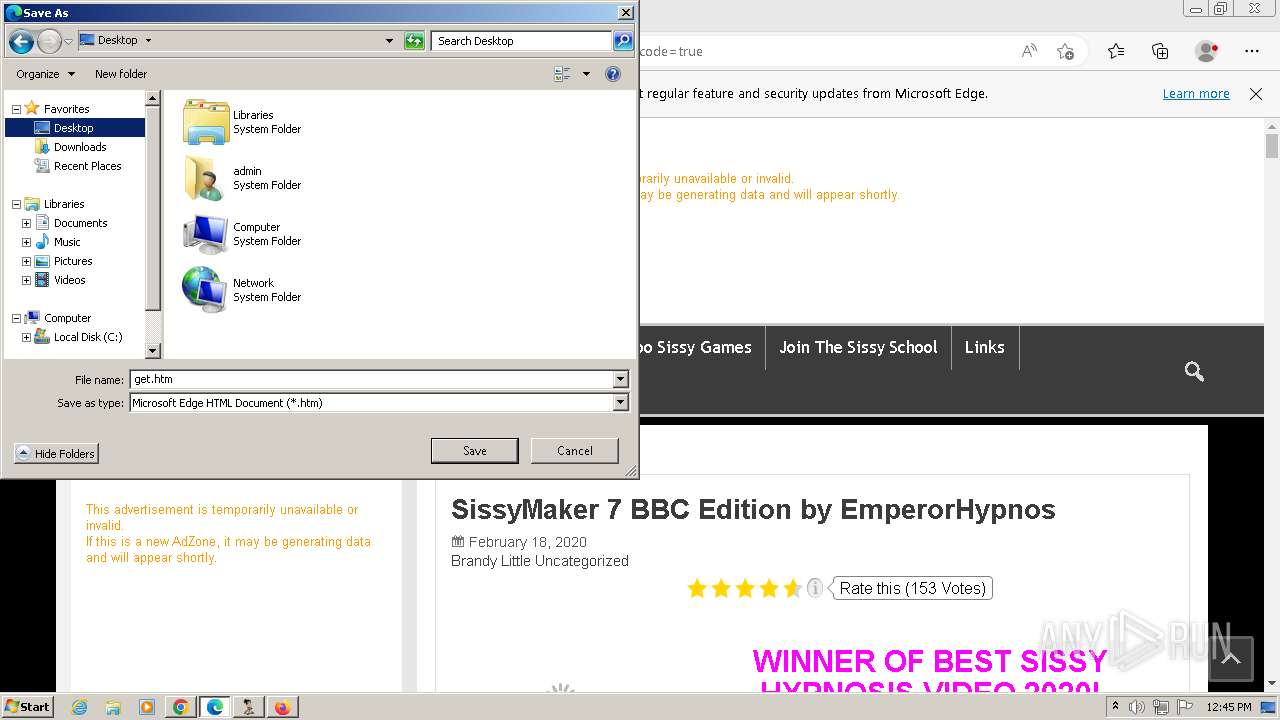Click navigation pane scrollbar down arrow
Viewport: 1280px width, 720px height.
tap(153, 351)
